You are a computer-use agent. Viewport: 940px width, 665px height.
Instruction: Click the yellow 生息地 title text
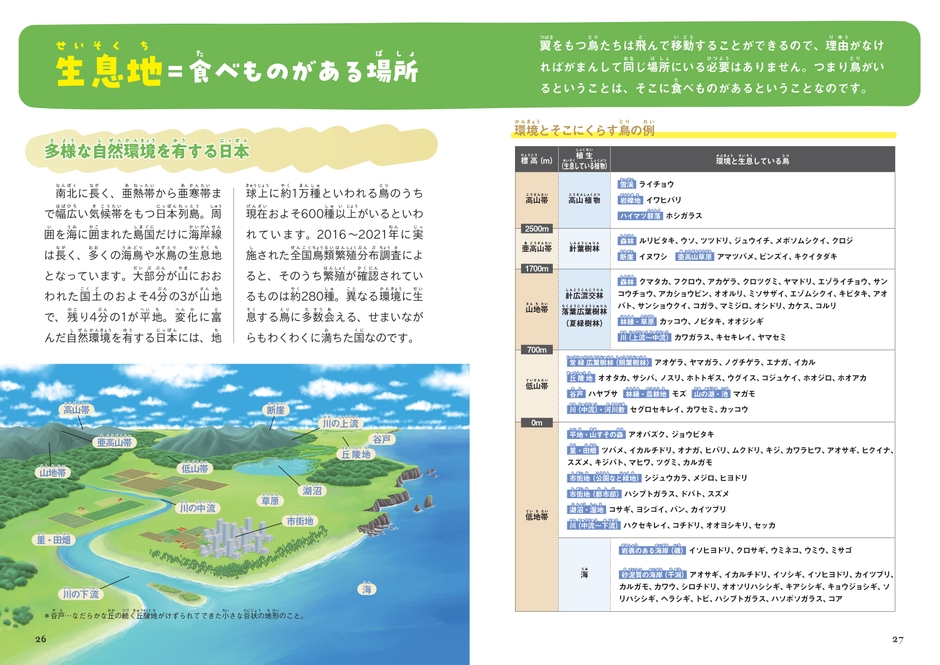[x=109, y=71]
